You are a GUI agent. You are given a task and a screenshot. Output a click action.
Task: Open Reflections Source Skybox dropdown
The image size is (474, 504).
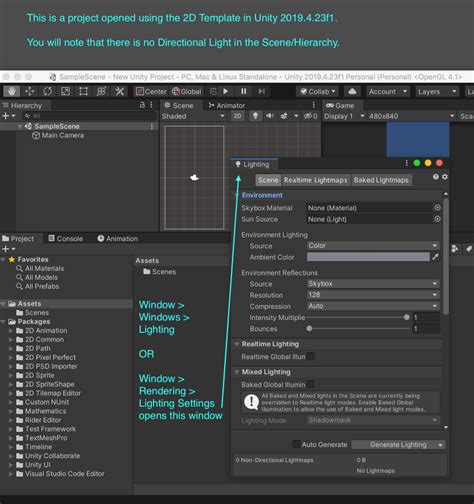[373, 284]
